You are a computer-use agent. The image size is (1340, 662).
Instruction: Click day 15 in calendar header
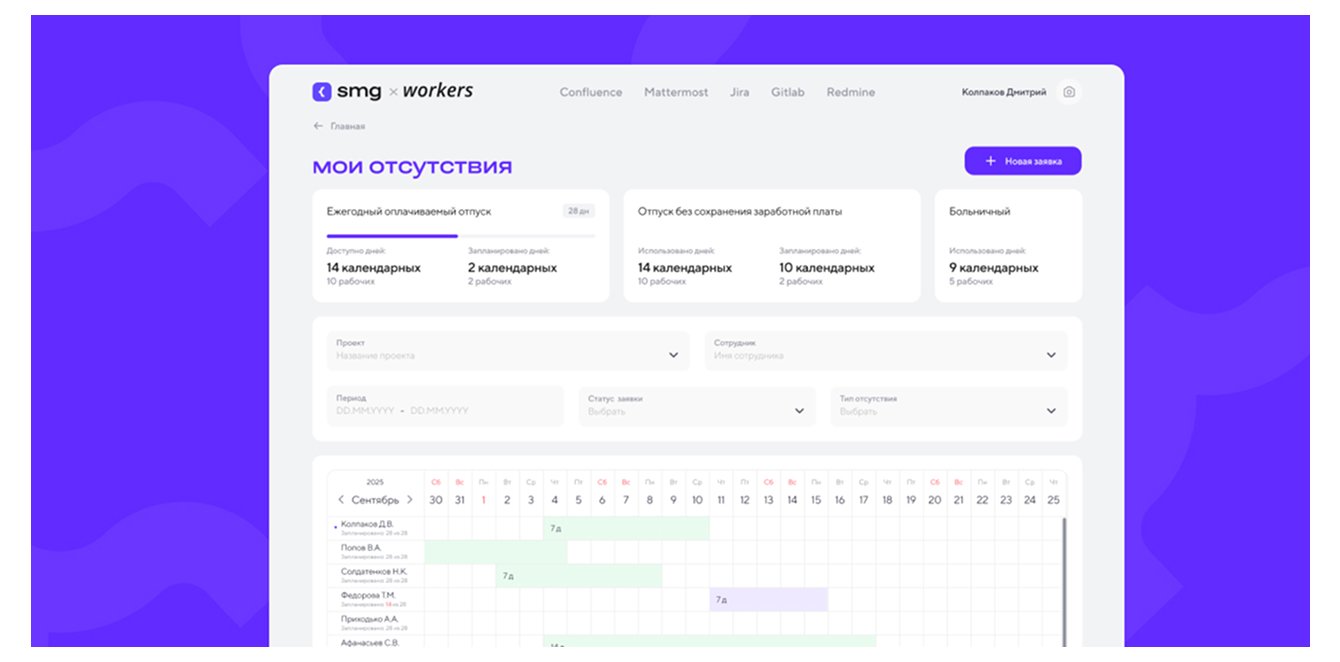pyautogui.click(x=816, y=499)
